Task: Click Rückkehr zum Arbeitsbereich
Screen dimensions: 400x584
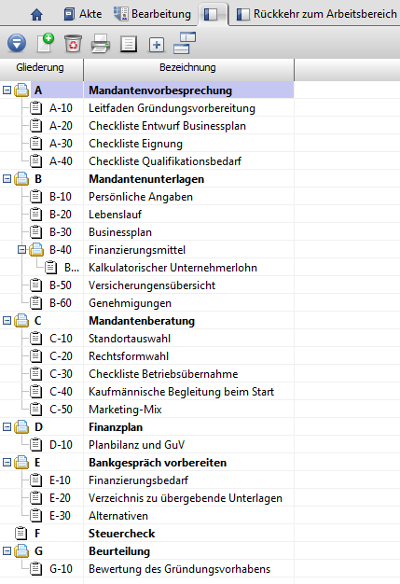Action: (x=317, y=14)
